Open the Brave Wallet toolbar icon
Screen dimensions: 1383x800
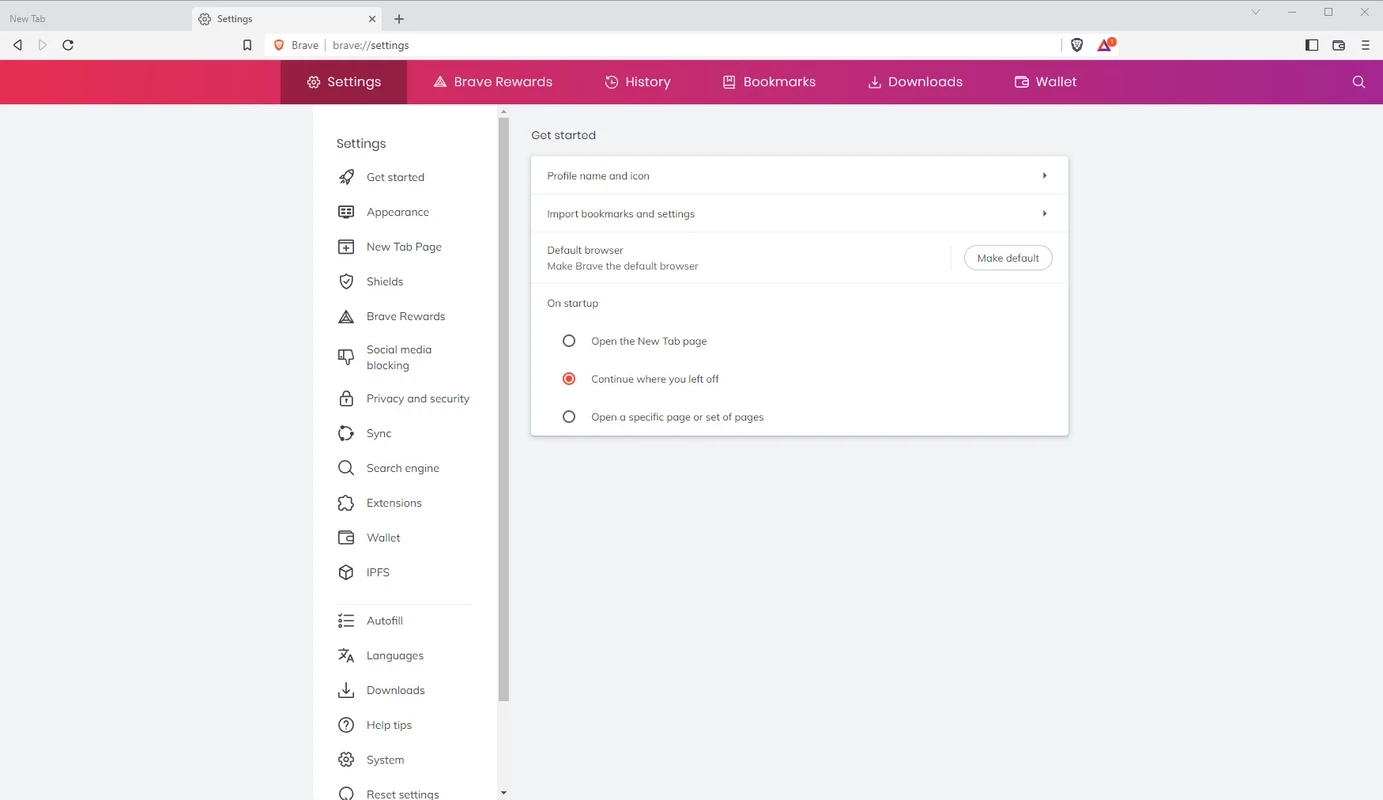[x=1339, y=45]
